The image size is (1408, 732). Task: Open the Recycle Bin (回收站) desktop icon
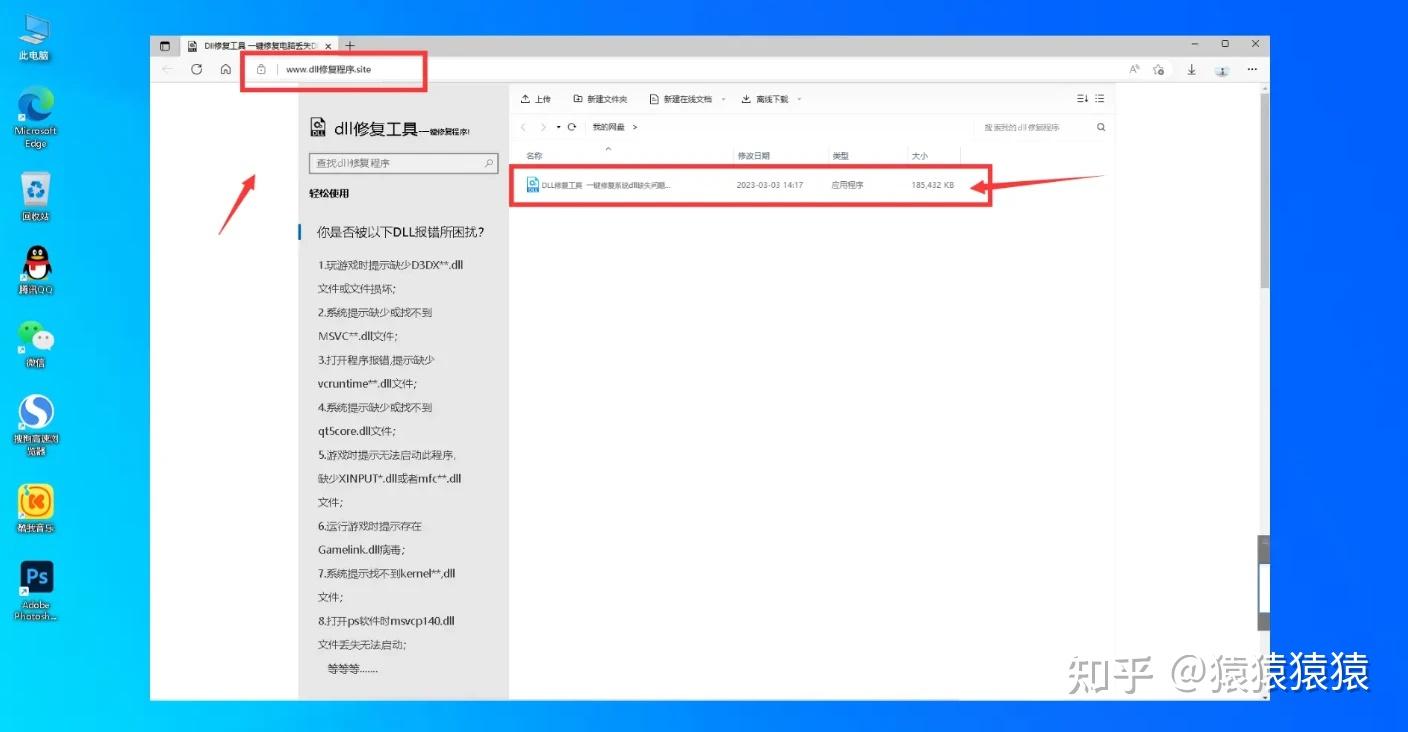[35, 196]
